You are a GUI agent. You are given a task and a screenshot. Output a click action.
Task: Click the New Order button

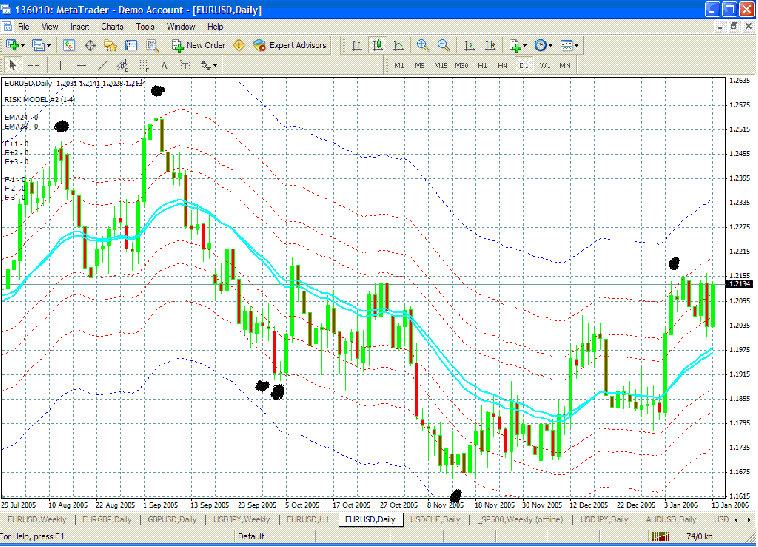[200, 45]
